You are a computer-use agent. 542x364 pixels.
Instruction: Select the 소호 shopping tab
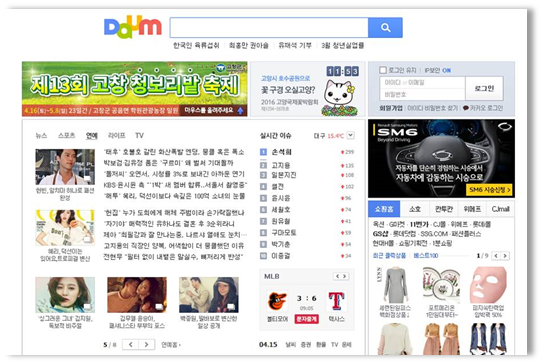415,209
